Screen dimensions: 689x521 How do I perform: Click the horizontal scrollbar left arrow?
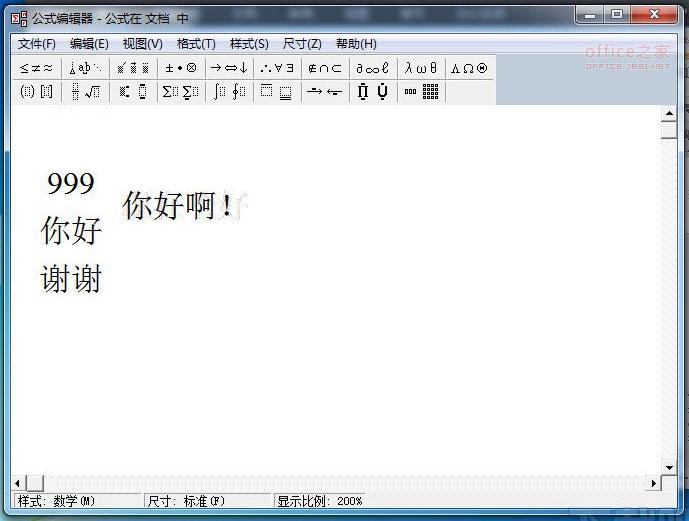(18, 483)
